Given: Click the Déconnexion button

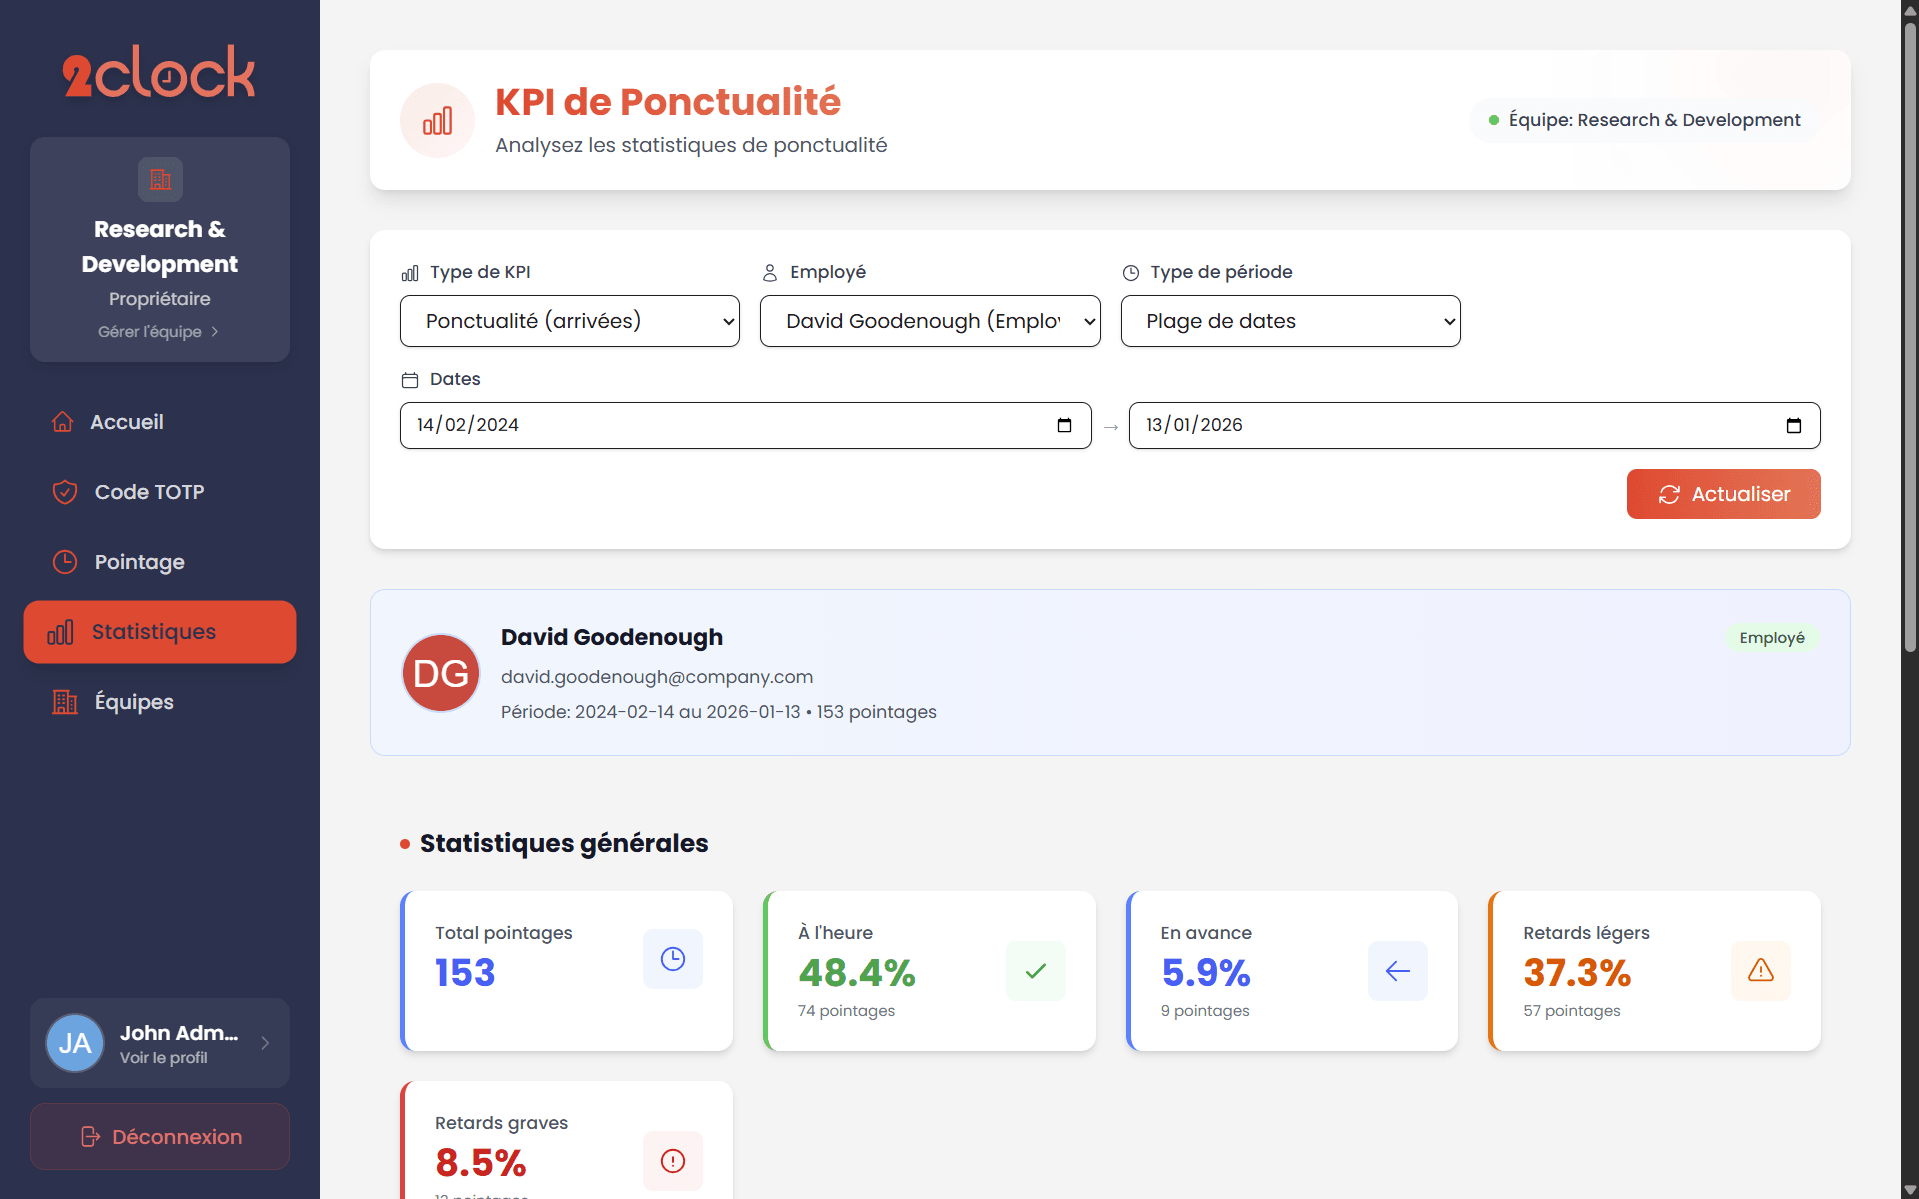Looking at the screenshot, I should click(x=160, y=1137).
